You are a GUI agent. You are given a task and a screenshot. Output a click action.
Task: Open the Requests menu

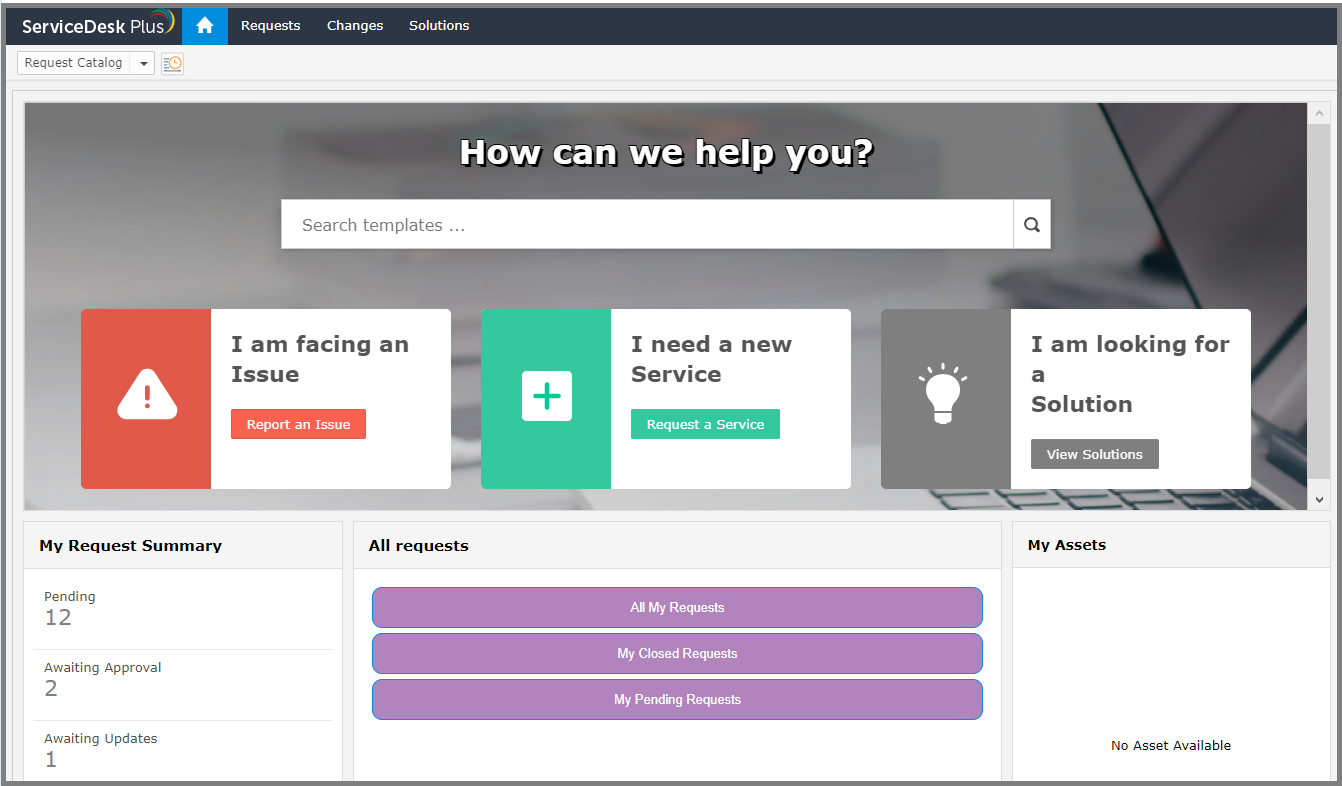(x=271, y=26)
